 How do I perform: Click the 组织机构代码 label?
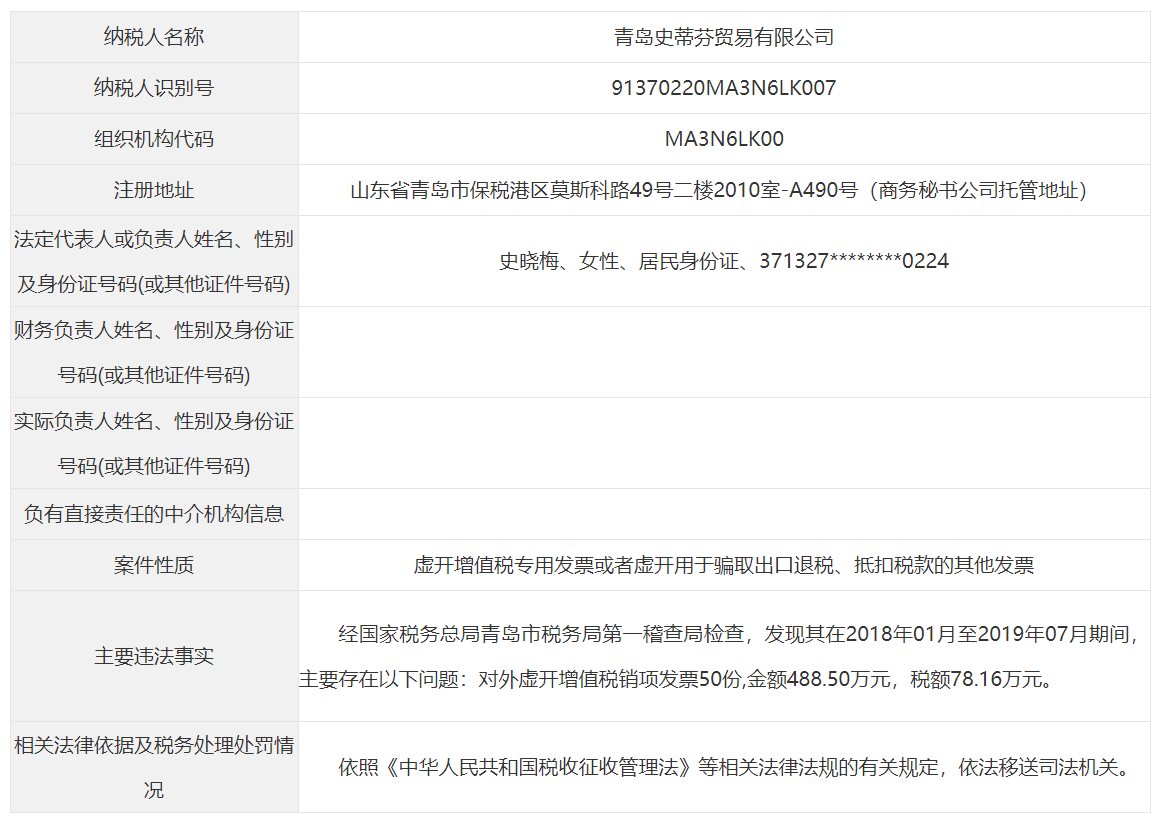coord(154,139)
